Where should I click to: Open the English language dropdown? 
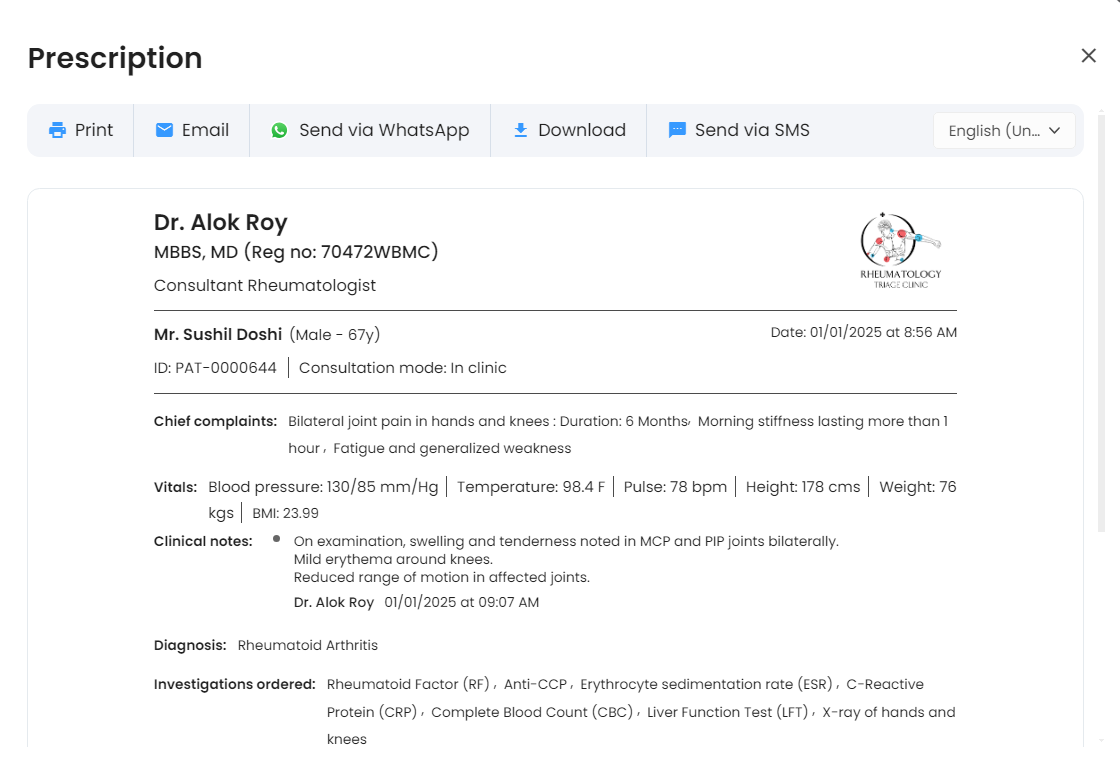(993, 131)
